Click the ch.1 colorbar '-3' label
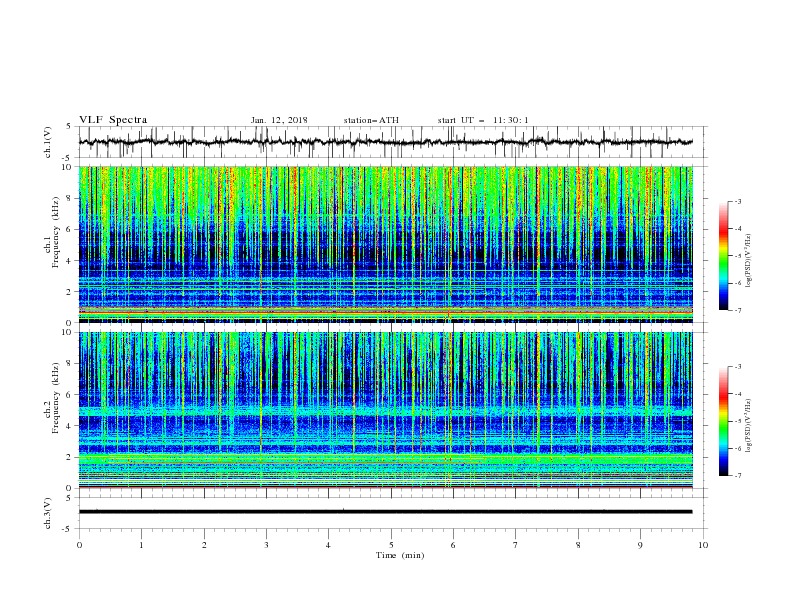792x612 pixels. 738,201
